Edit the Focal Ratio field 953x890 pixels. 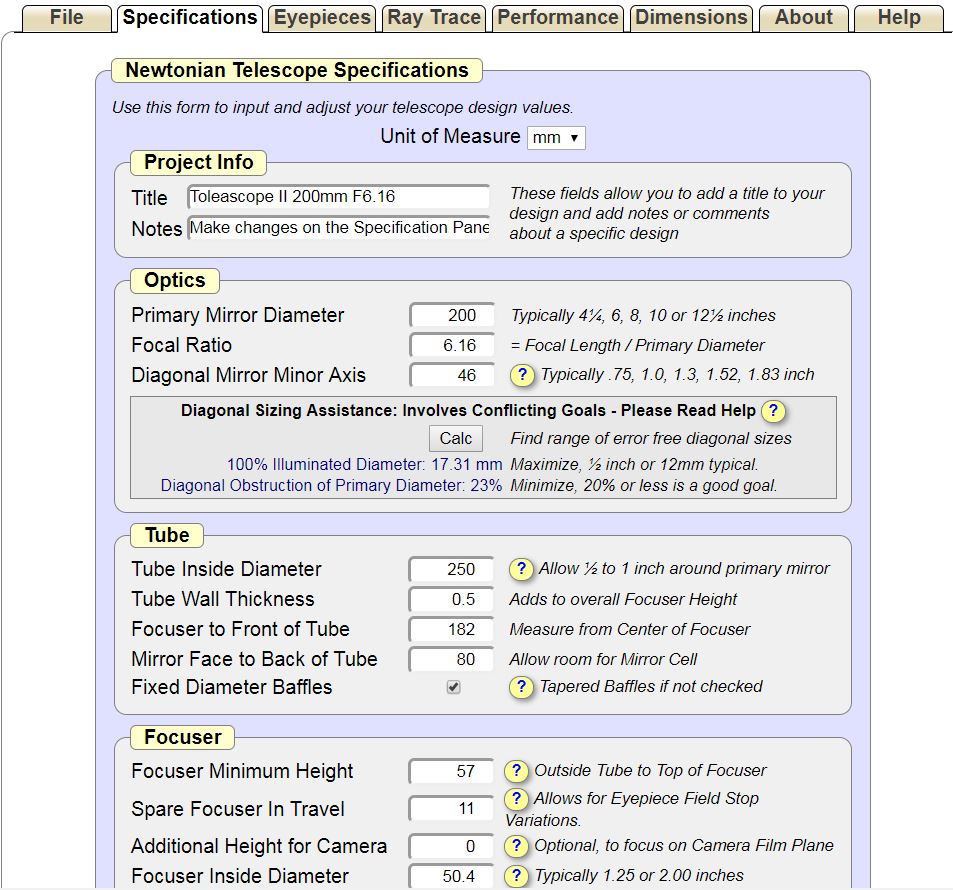tap(452, 345)
